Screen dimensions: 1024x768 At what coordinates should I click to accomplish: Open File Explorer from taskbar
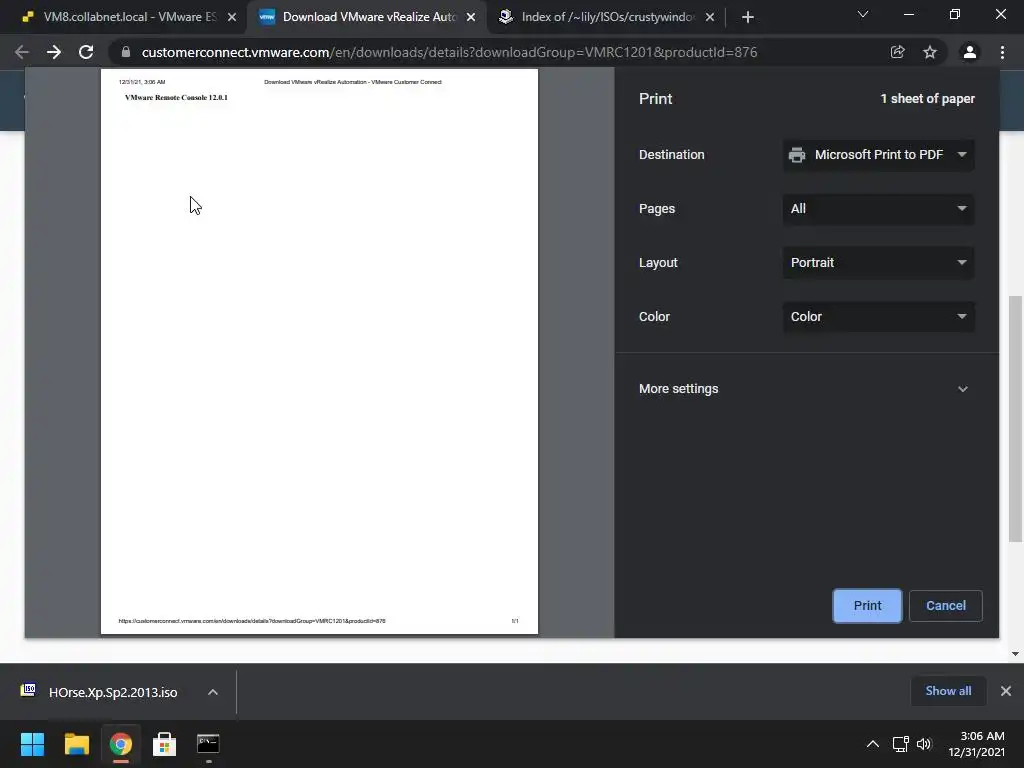tap(76, 744)
